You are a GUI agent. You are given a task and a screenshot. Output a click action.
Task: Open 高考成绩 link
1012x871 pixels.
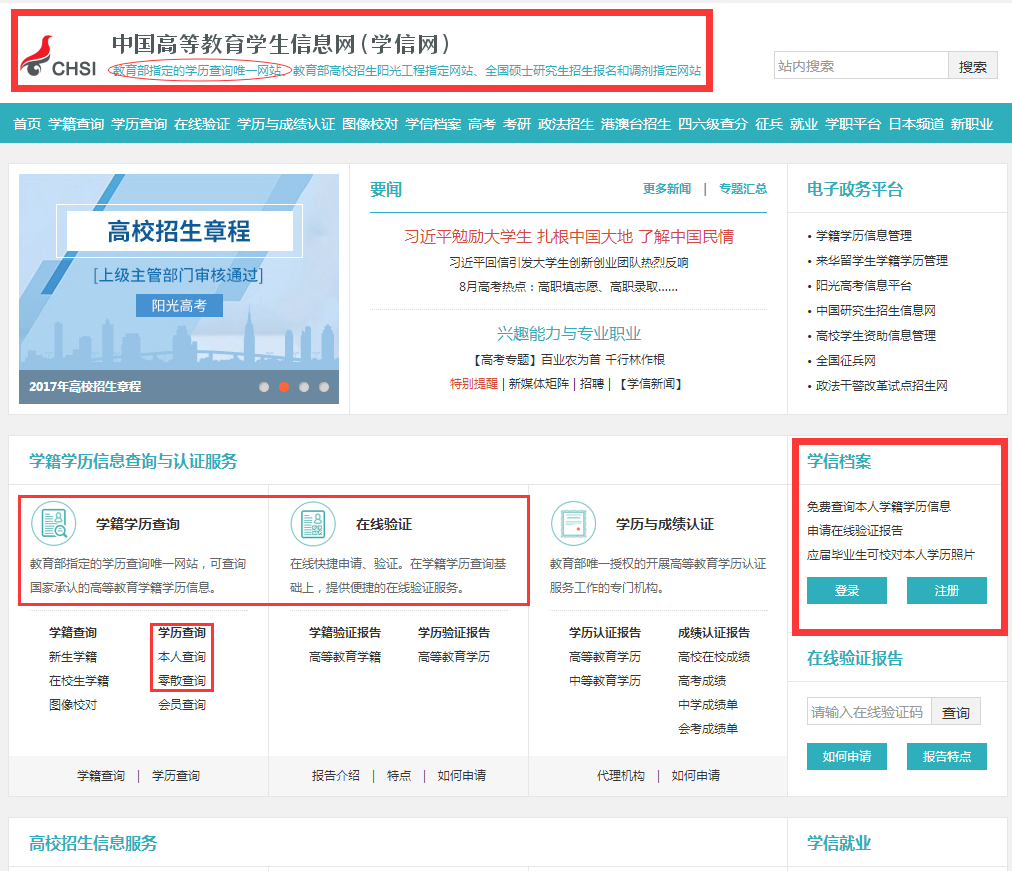(702, 681)
